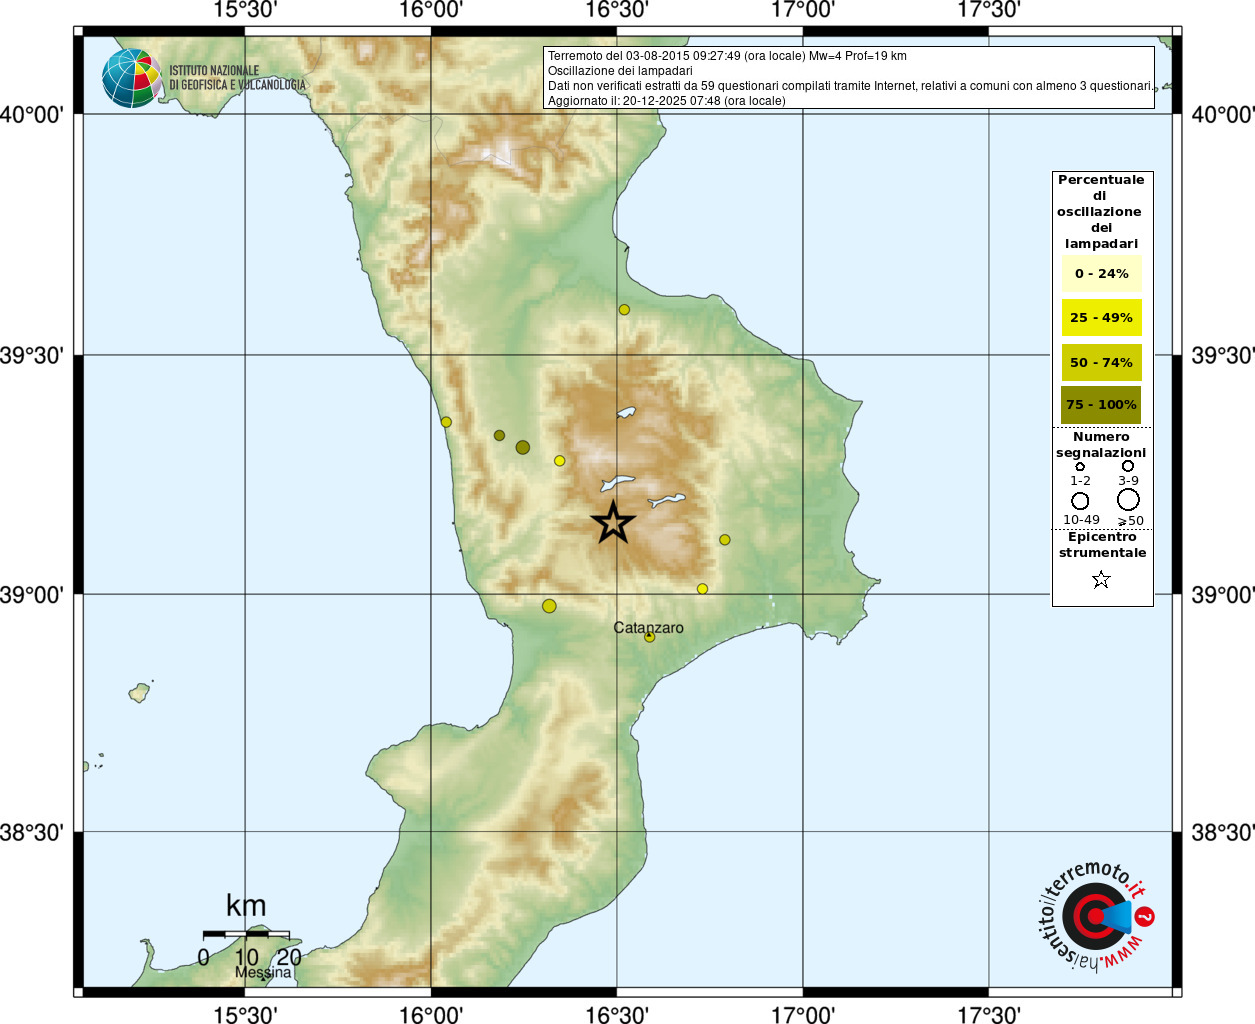Click the 75 - 100% legend swatch
Viewport: 1255px width, 1024px height.
coord(1101,405)
